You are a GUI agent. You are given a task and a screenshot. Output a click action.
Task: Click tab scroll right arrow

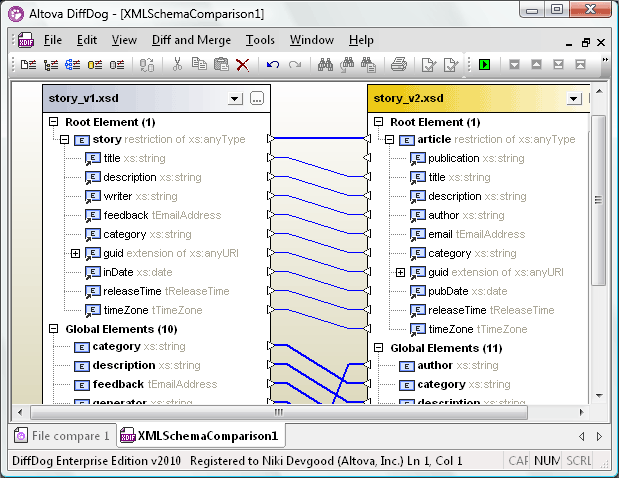(x=599, y=436)
